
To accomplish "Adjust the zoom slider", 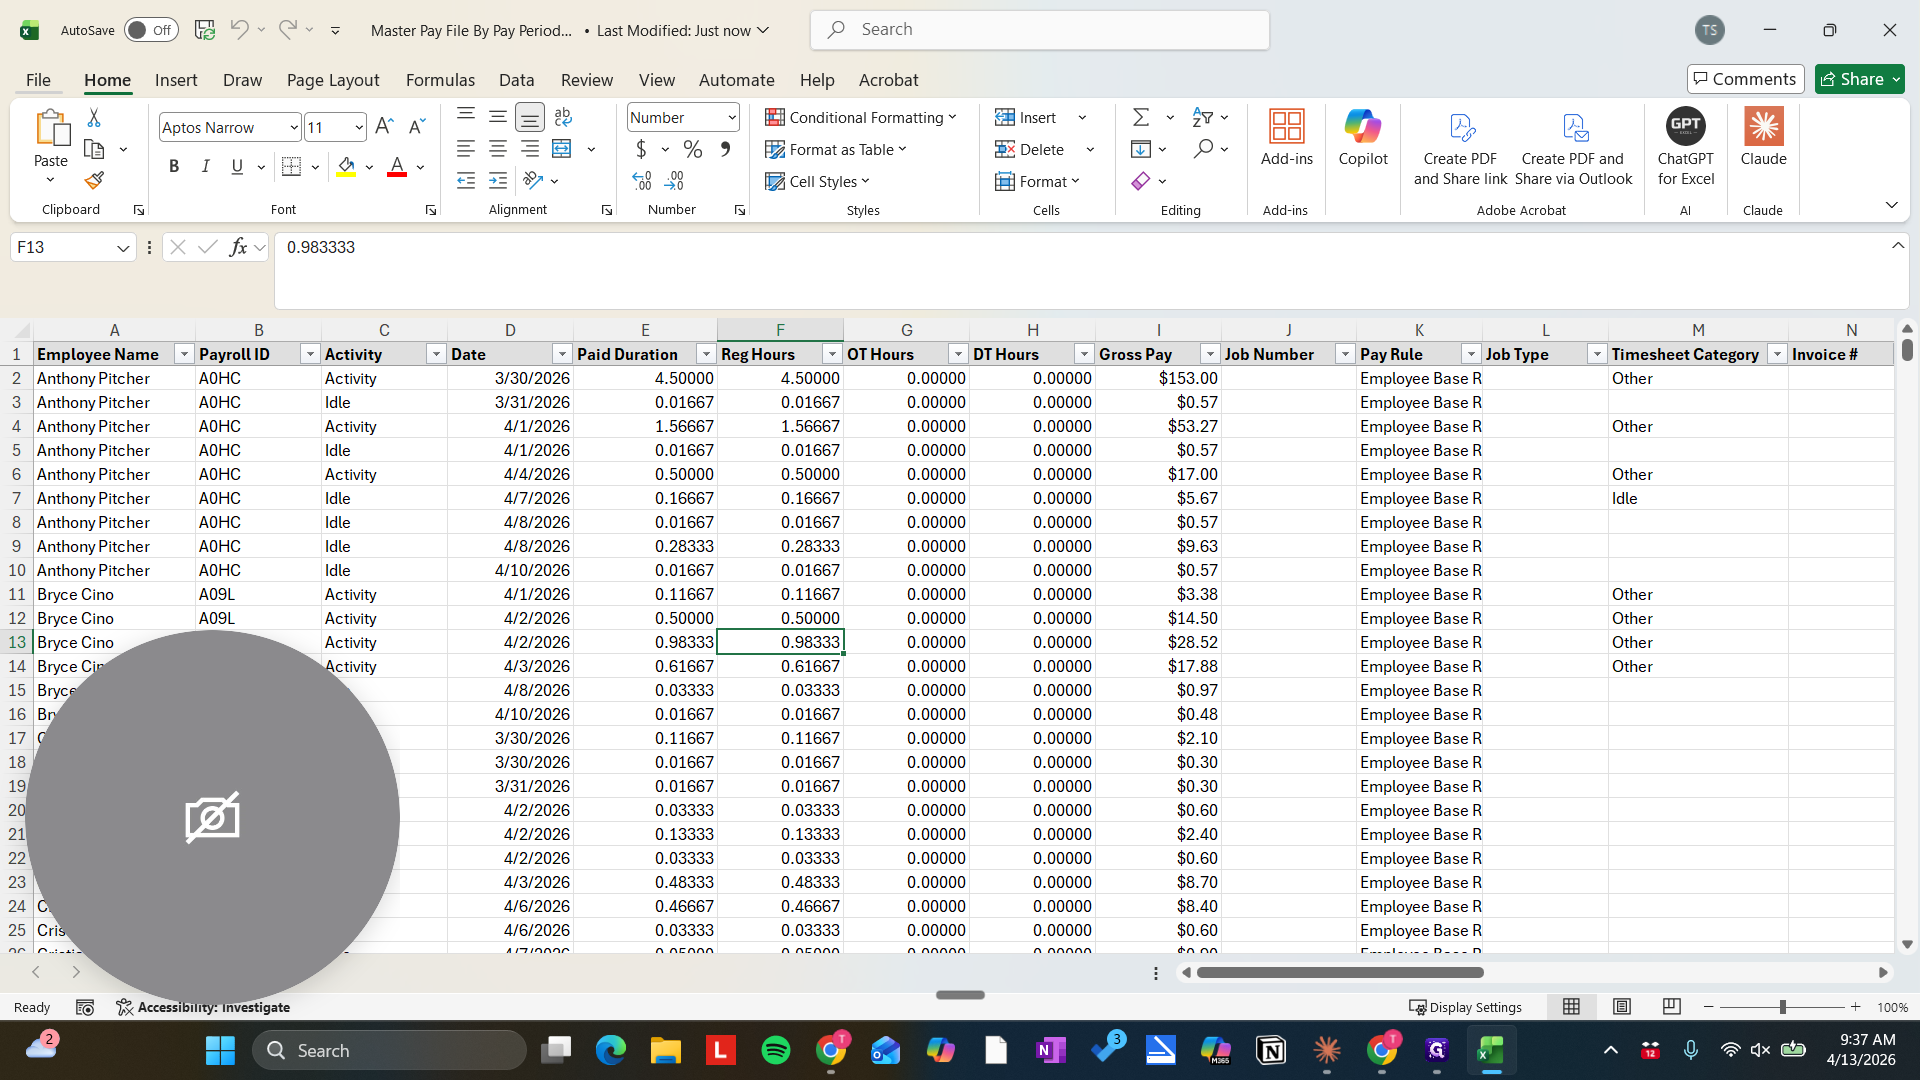I will [1783, 1007].
